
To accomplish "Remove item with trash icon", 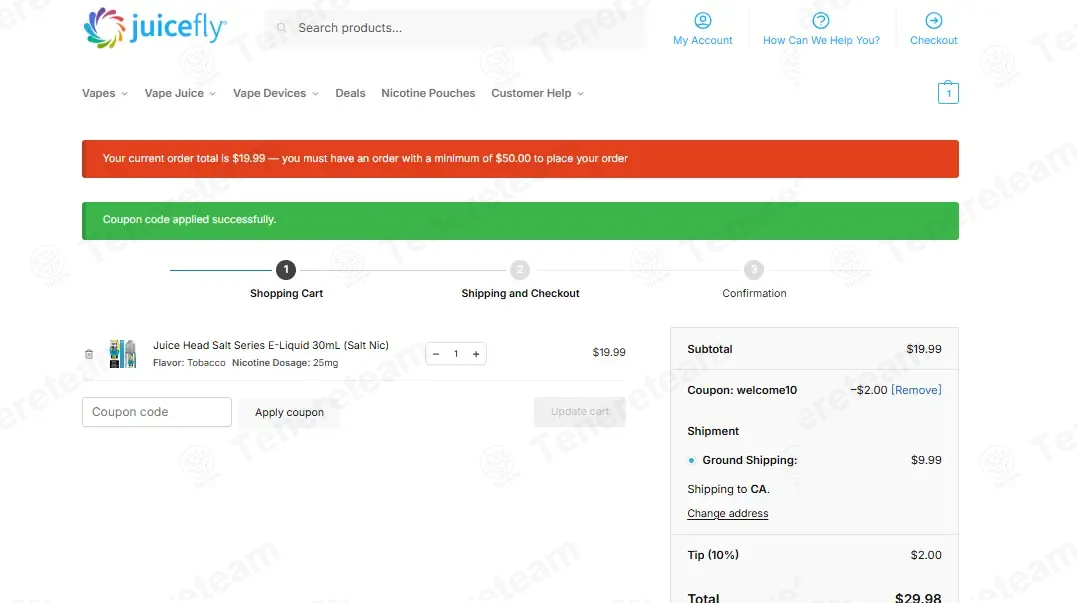I will pyautogui.click(x=89, y=354).
